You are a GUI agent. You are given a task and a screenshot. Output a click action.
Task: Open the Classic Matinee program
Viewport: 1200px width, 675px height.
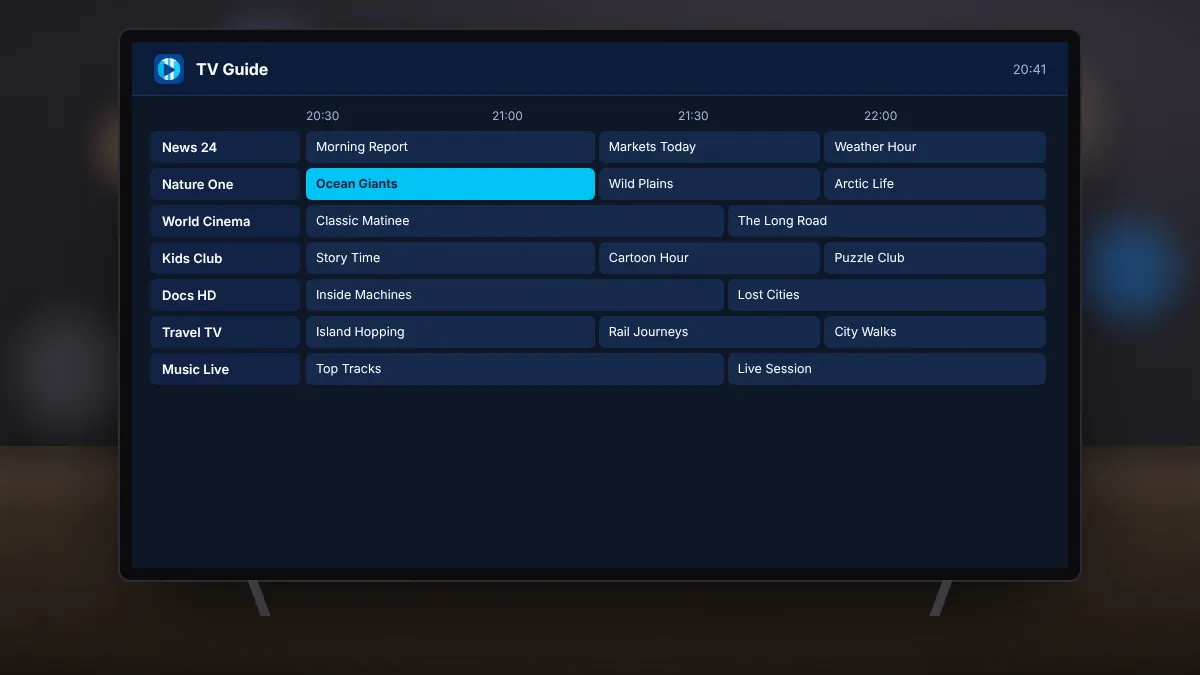point(515,221)
